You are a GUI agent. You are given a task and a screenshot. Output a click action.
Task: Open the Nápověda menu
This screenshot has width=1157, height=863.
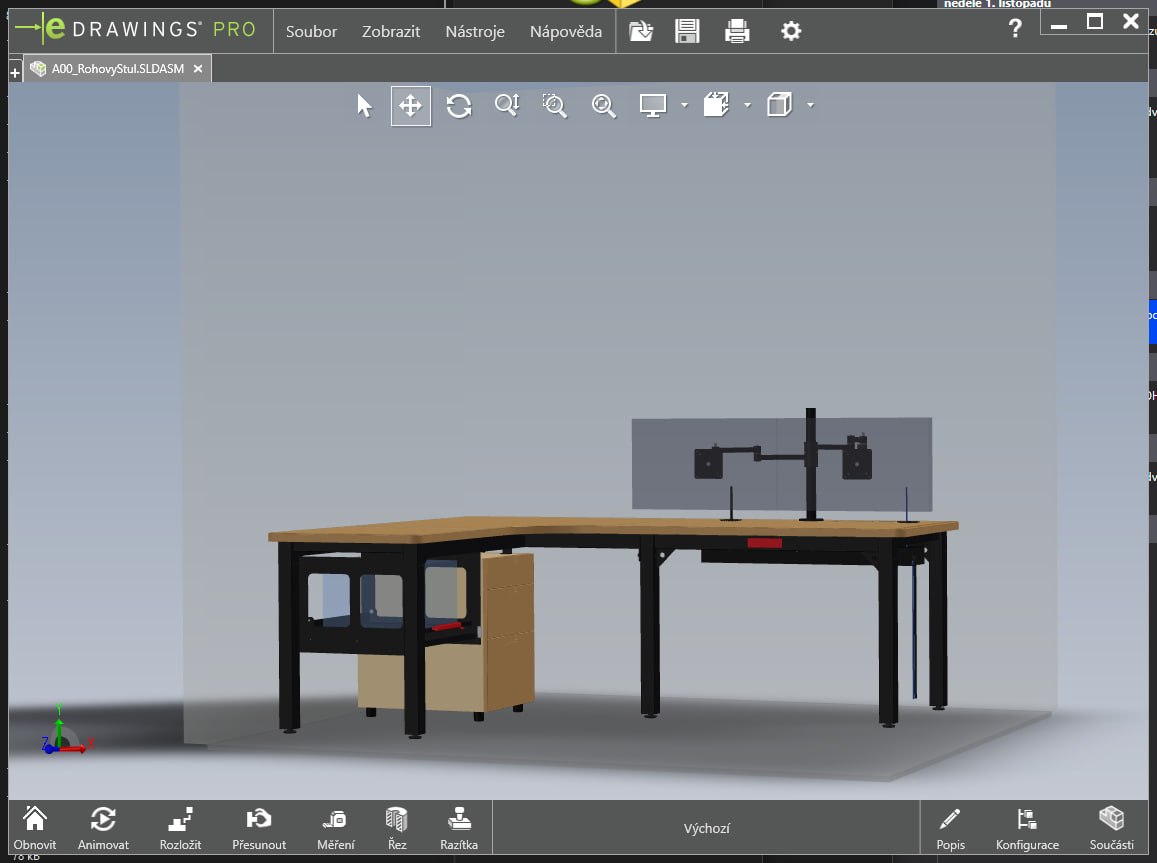pyautogui.click(x=566, y=32)
